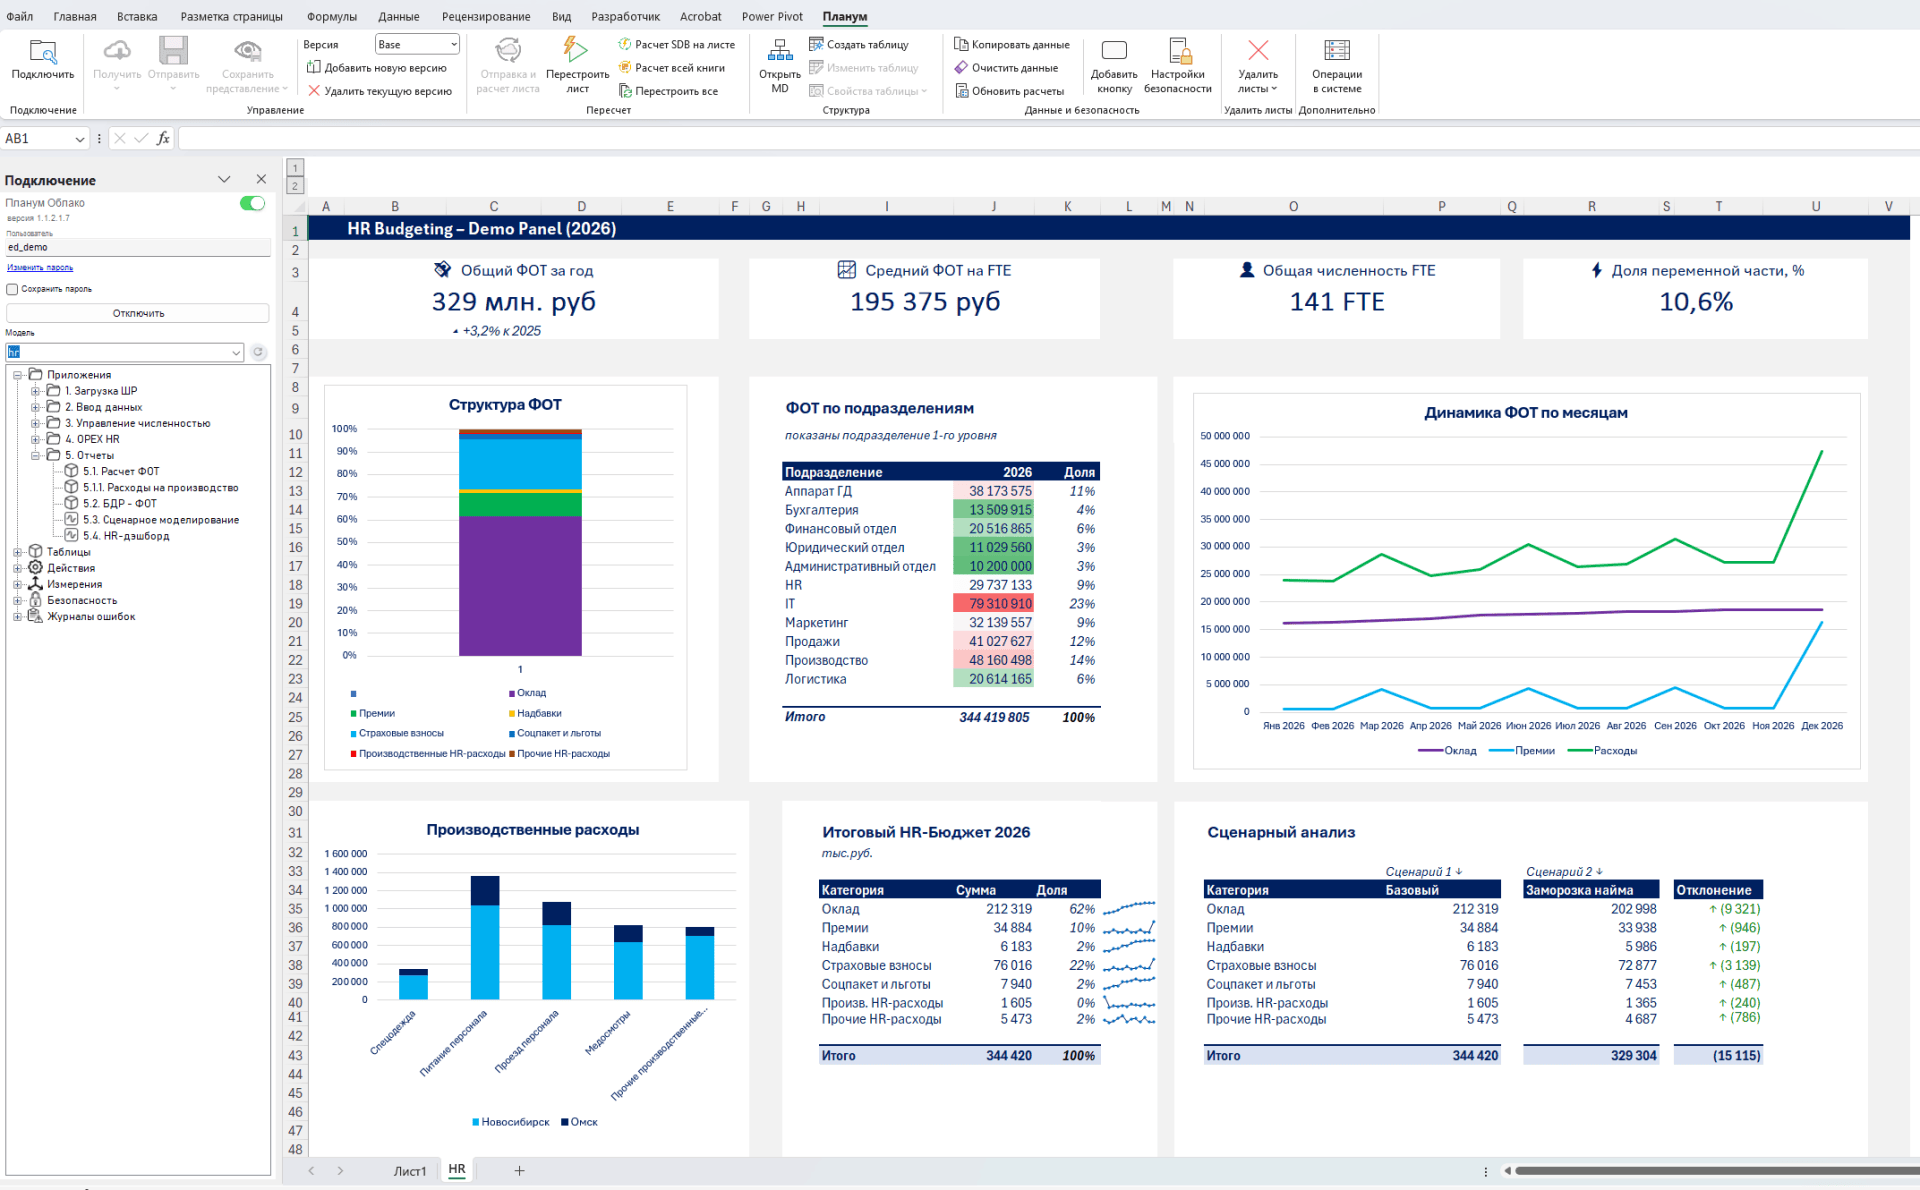Open the Формулы ribbon tab

point(331,16)
